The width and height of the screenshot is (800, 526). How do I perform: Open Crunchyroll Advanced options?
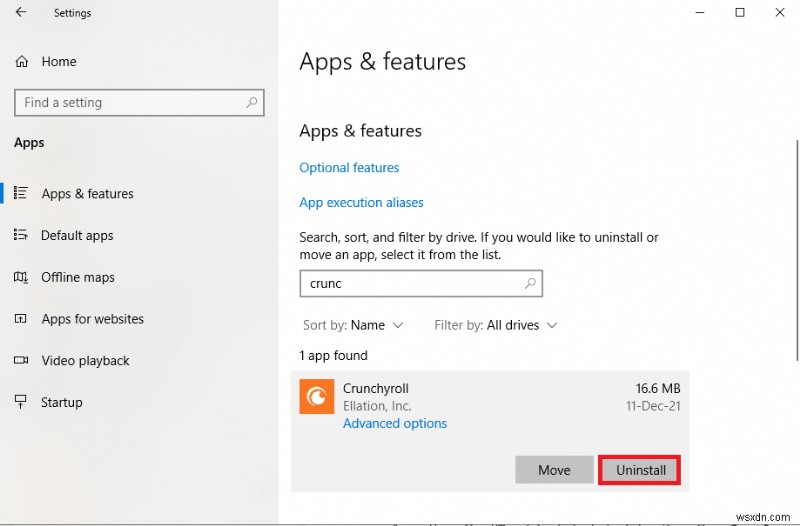pyautogui.click(x=395, y=424)
